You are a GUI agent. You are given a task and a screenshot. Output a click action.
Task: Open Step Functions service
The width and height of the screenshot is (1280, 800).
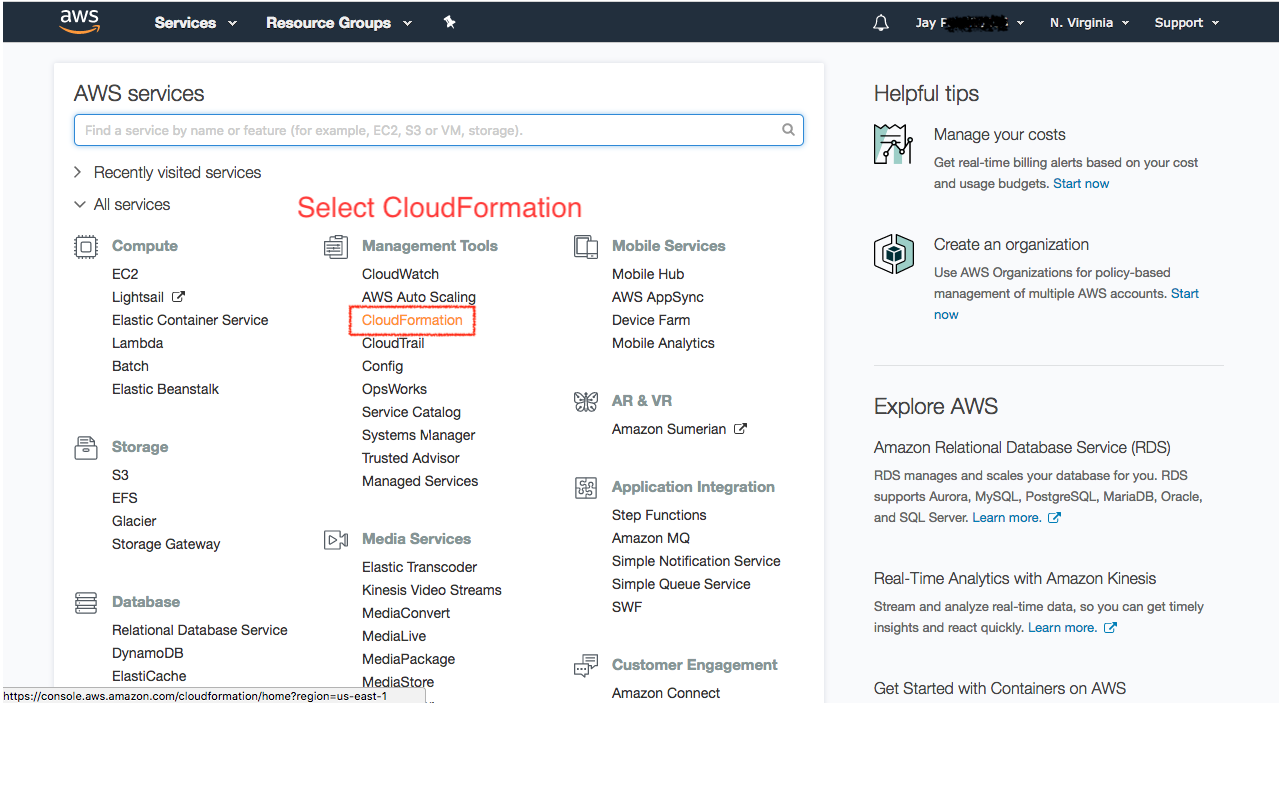pos(659,515)
